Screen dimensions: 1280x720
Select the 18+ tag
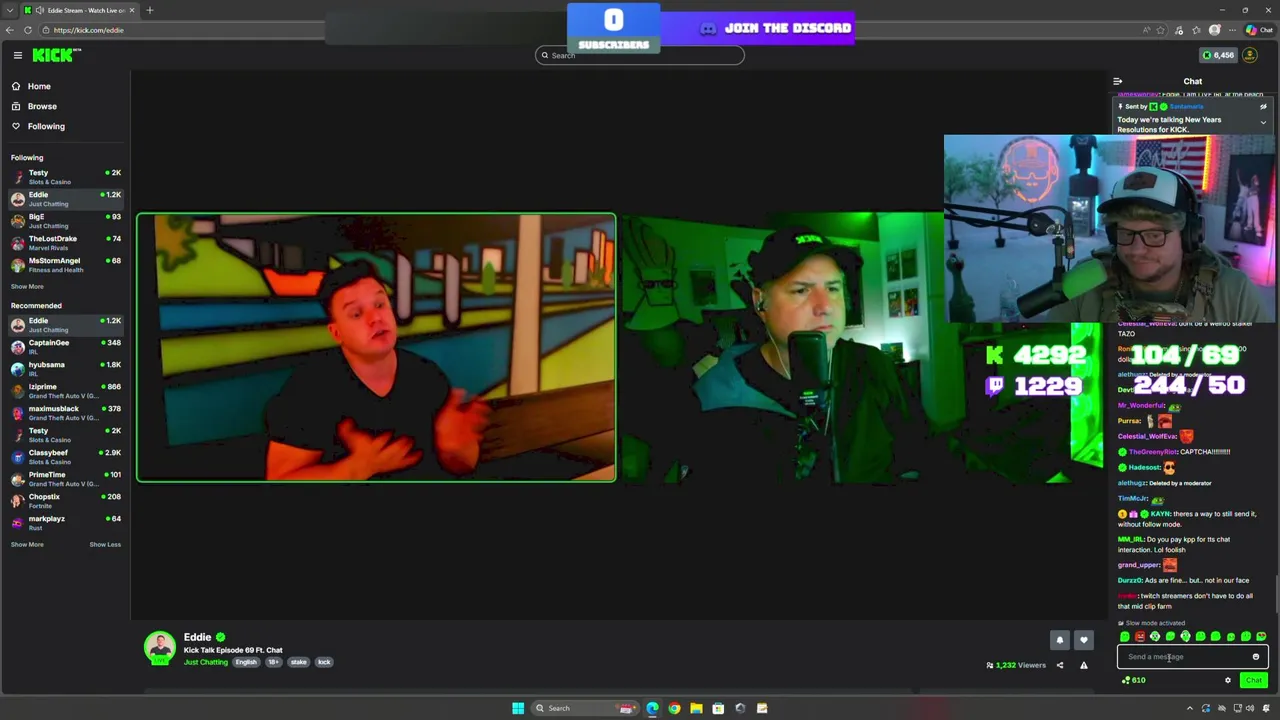click(273, 662)
